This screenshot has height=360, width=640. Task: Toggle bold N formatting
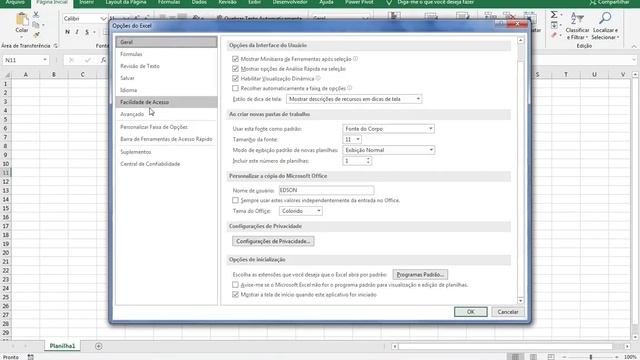[x=67, y=32]
